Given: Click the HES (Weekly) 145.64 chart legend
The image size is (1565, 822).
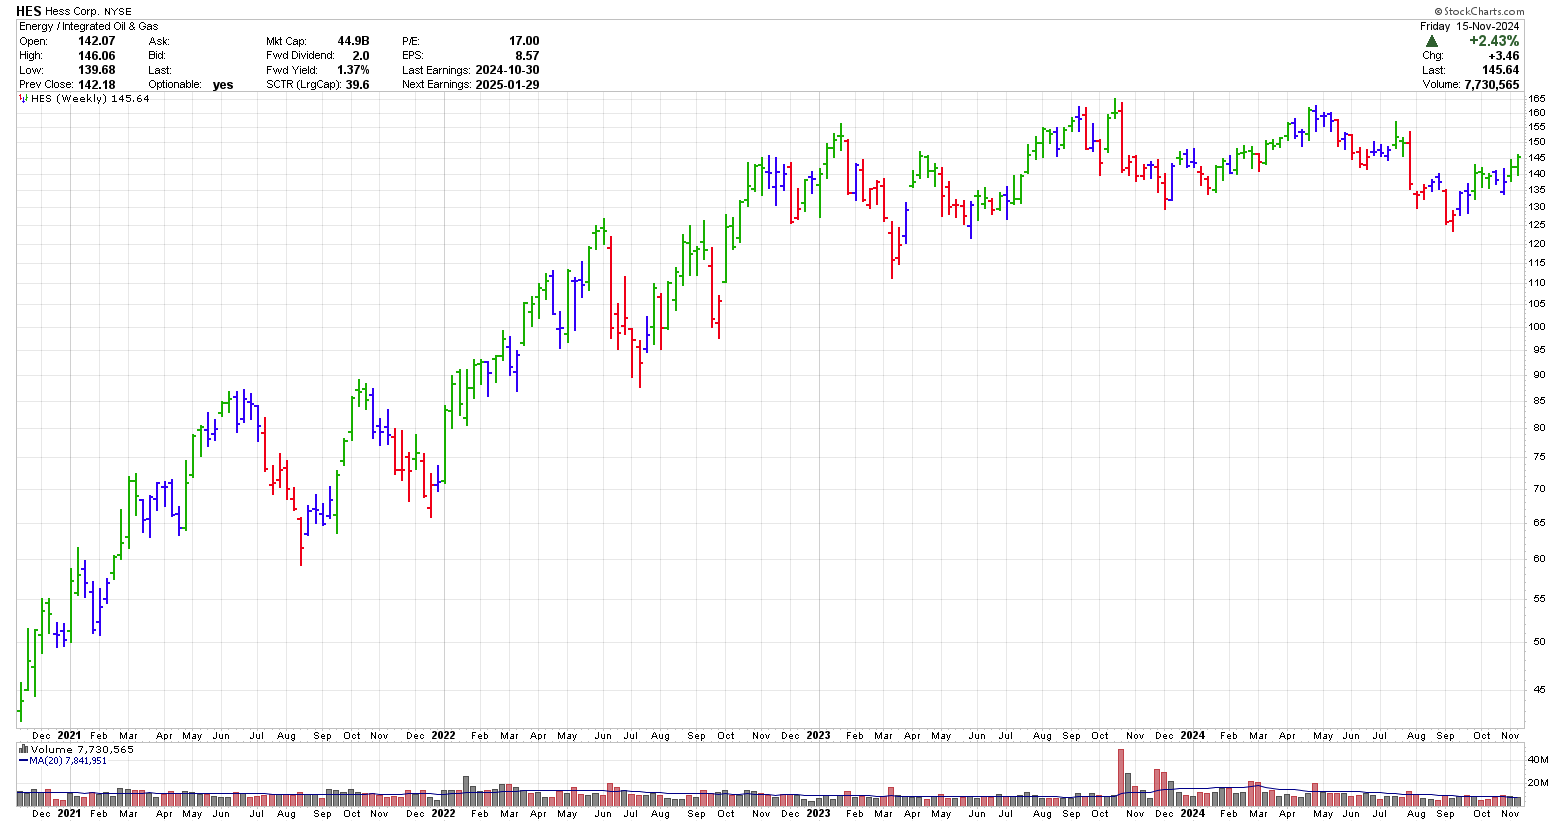Looking at the screenshot, I should (x=90, y=99).
